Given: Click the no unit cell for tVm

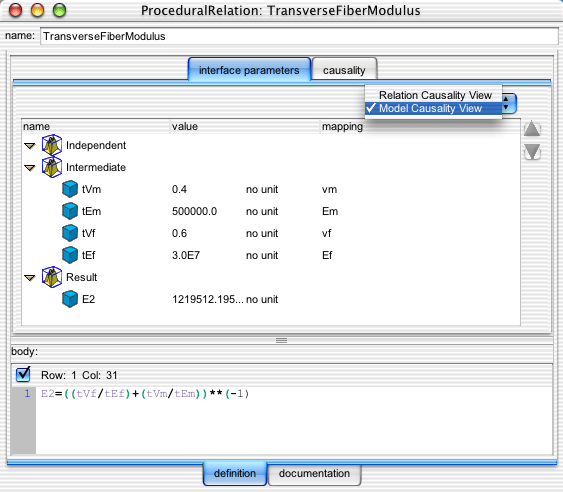Looking at the screenshot, I should [x=262, y=189].
